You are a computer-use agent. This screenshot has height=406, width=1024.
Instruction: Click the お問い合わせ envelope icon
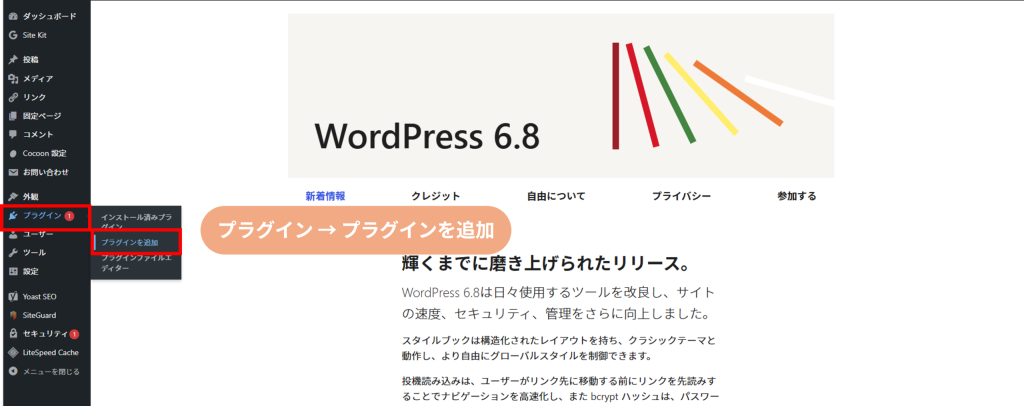tap(12, 172)
